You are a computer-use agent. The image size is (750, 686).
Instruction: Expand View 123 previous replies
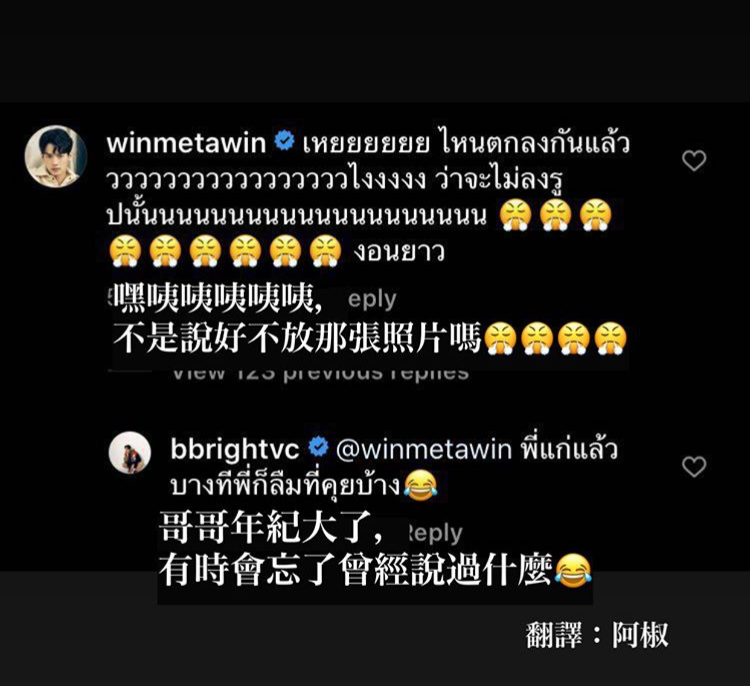320,374
